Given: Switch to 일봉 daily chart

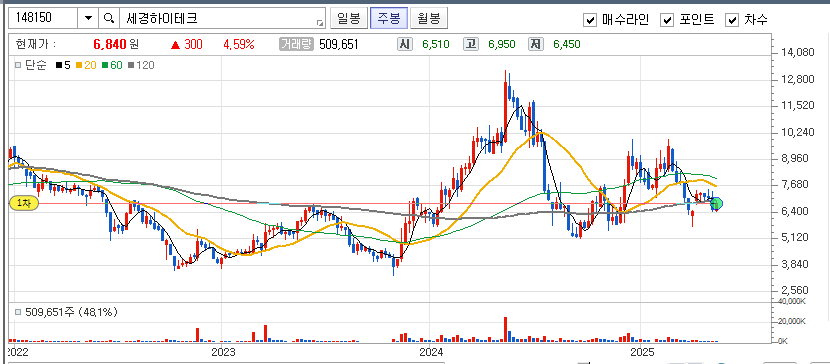Looking at the screenshot, I should (x=348, y=19).
